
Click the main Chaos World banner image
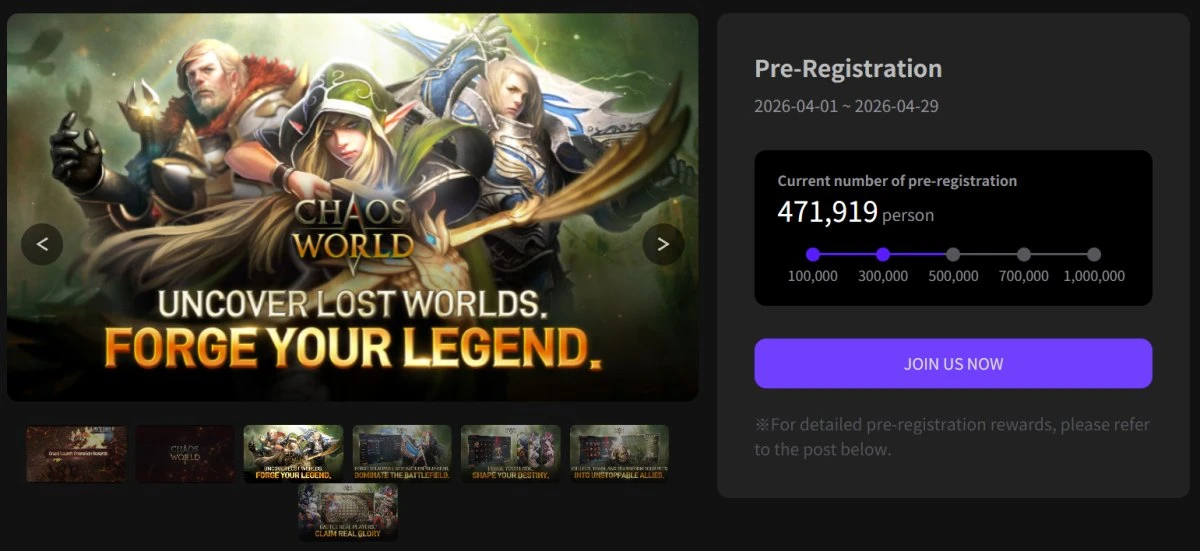tap(352, 150)
